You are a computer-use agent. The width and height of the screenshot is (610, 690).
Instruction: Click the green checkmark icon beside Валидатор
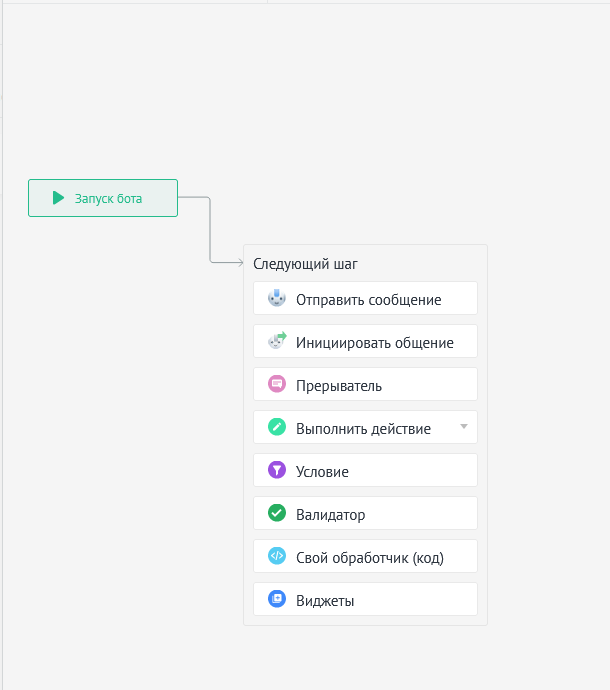[277, 513]
